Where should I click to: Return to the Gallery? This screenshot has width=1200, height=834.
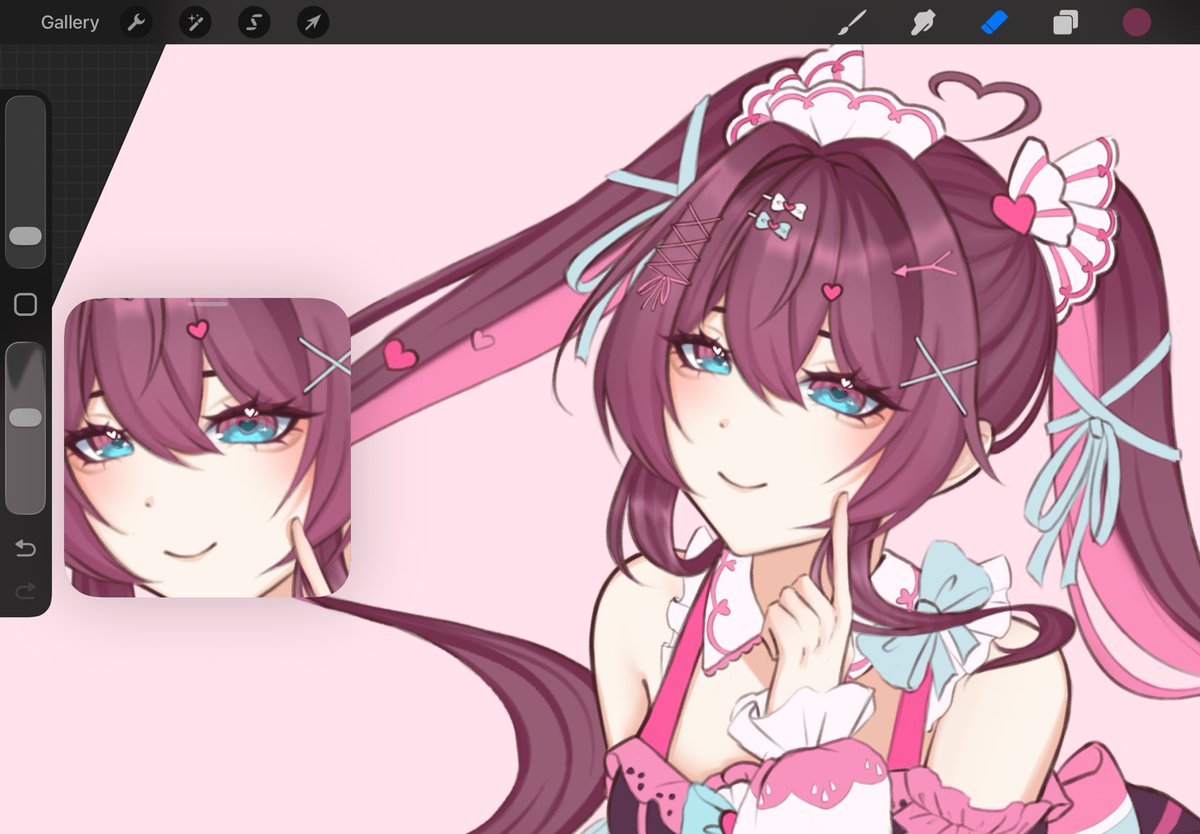tap(70, 22)
